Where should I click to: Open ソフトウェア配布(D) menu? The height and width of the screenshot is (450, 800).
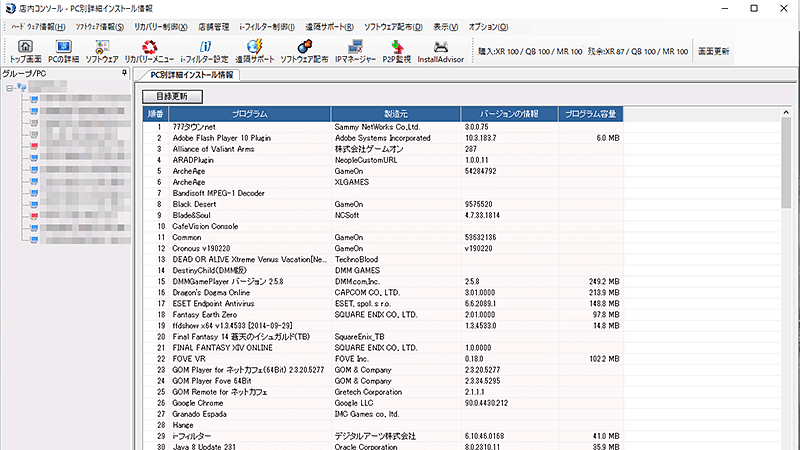click(393, 27)
